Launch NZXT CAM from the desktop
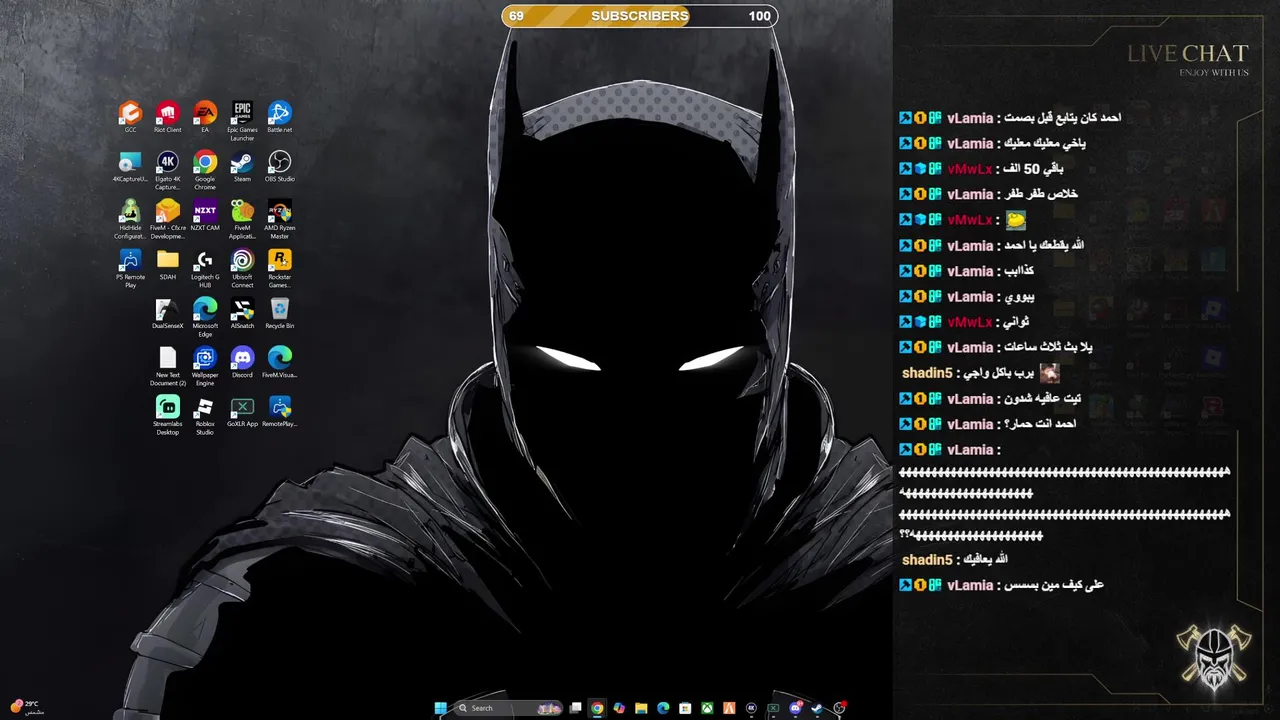This screenshot has width=1280, height=720. 205,215
